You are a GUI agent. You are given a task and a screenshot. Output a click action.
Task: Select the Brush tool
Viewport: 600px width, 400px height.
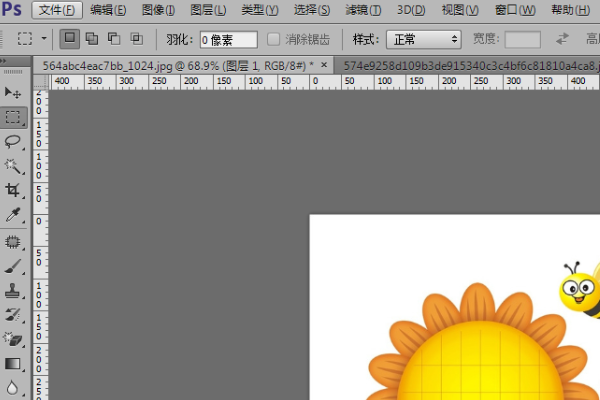tap(13, 266)
